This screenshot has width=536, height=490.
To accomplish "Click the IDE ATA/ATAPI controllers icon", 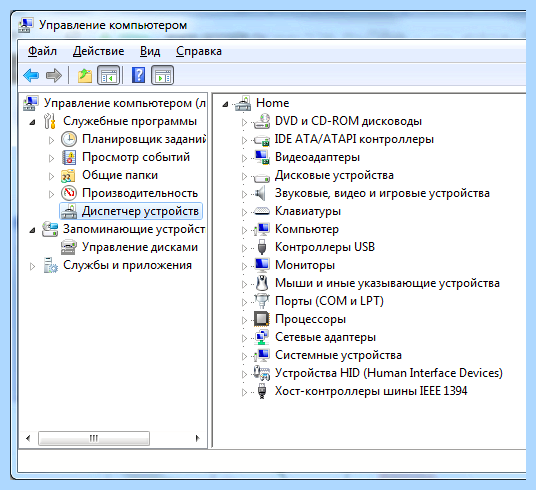I will (x=262, y=140).
